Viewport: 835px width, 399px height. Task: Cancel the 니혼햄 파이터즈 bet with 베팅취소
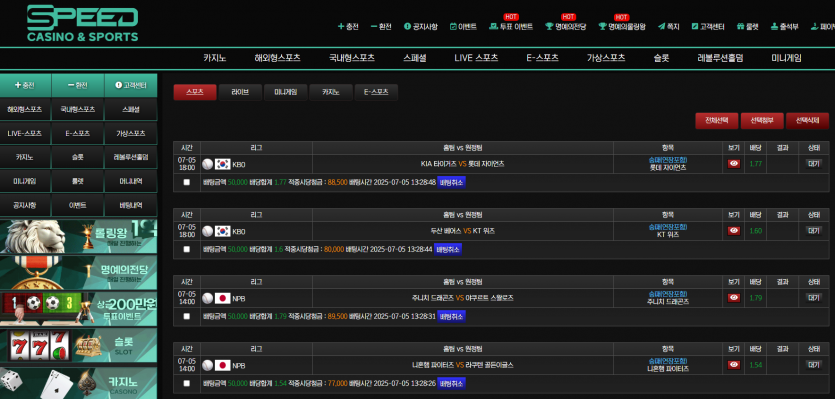pos(452,383)
